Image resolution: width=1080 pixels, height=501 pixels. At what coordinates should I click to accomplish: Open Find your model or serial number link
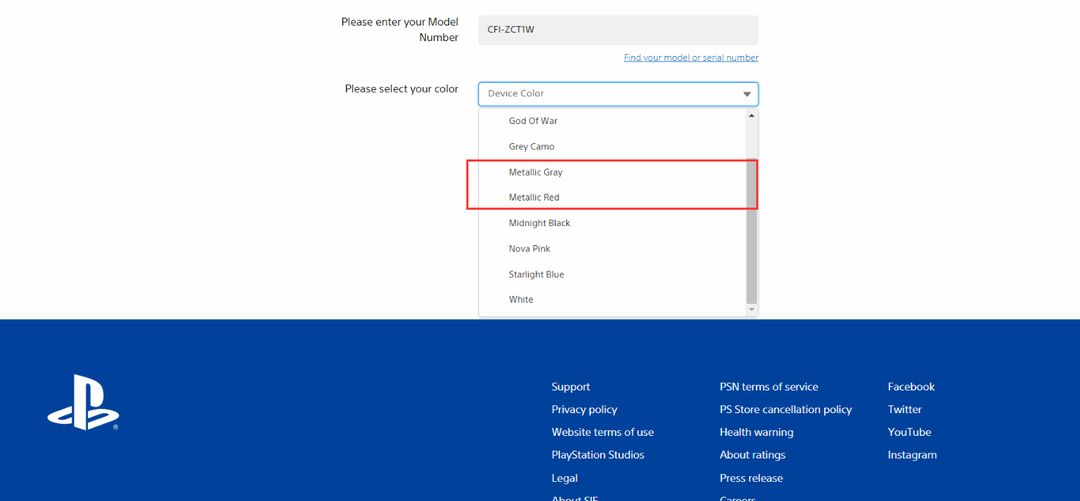coord(691,58)
